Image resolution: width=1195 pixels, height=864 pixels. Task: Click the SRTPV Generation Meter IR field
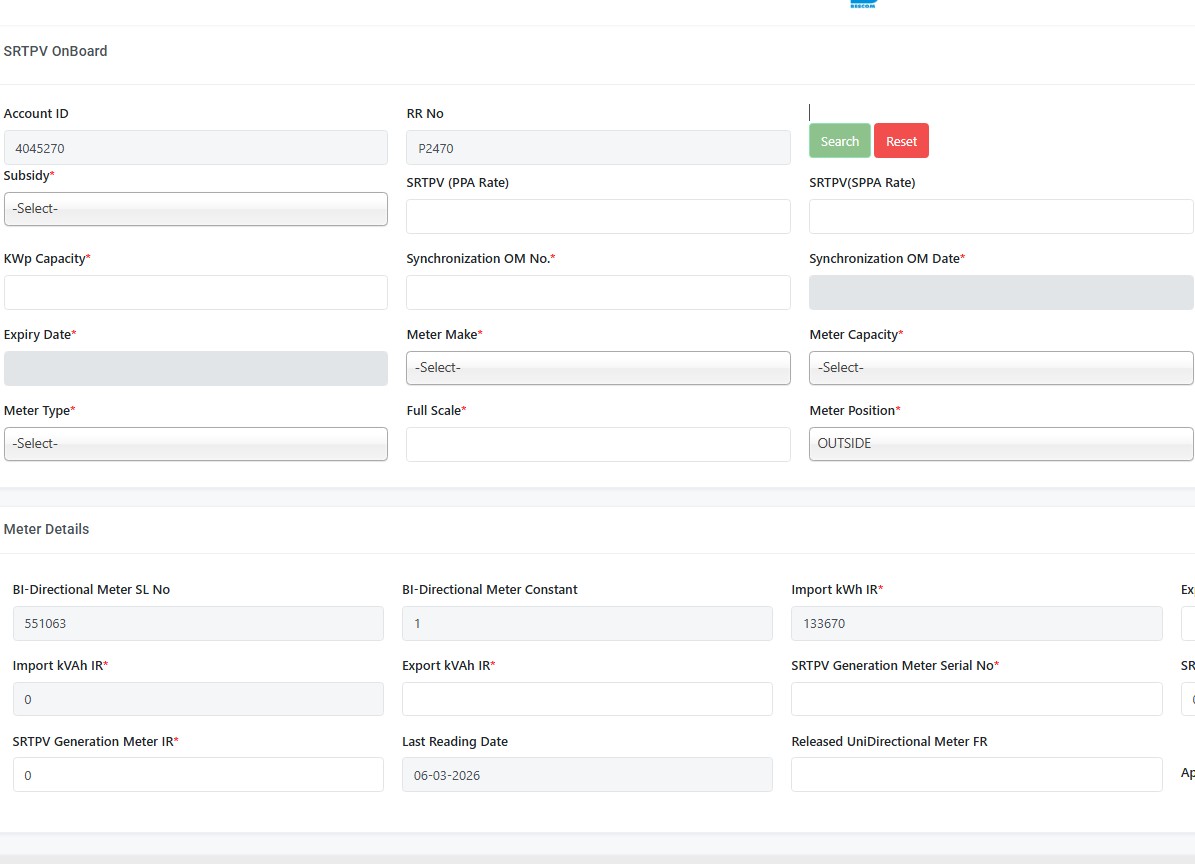click(198, 775)
